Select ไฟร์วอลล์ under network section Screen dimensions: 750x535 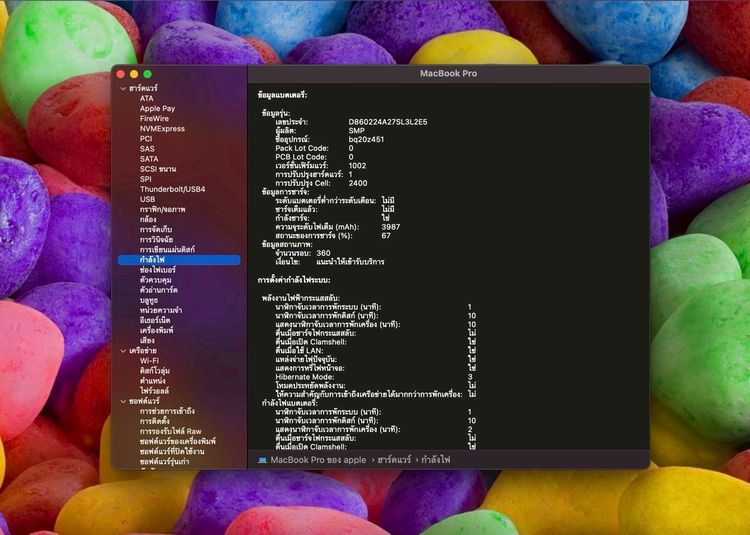[155, 391]
